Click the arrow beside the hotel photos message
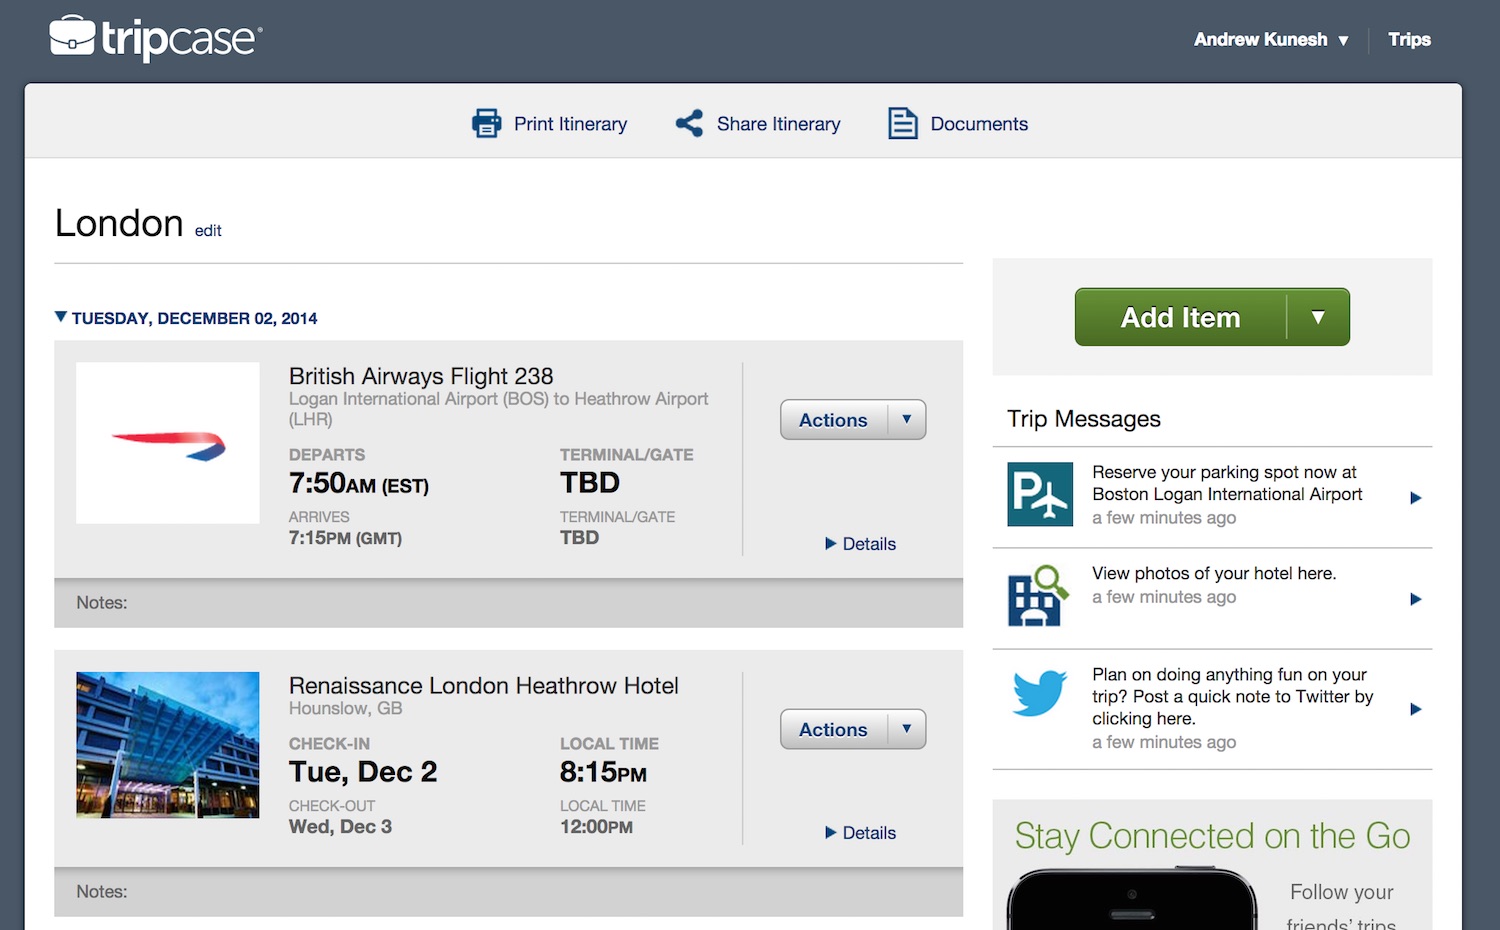The height and width of the screenshot is (930, 1500). (x=1415, y=599)
